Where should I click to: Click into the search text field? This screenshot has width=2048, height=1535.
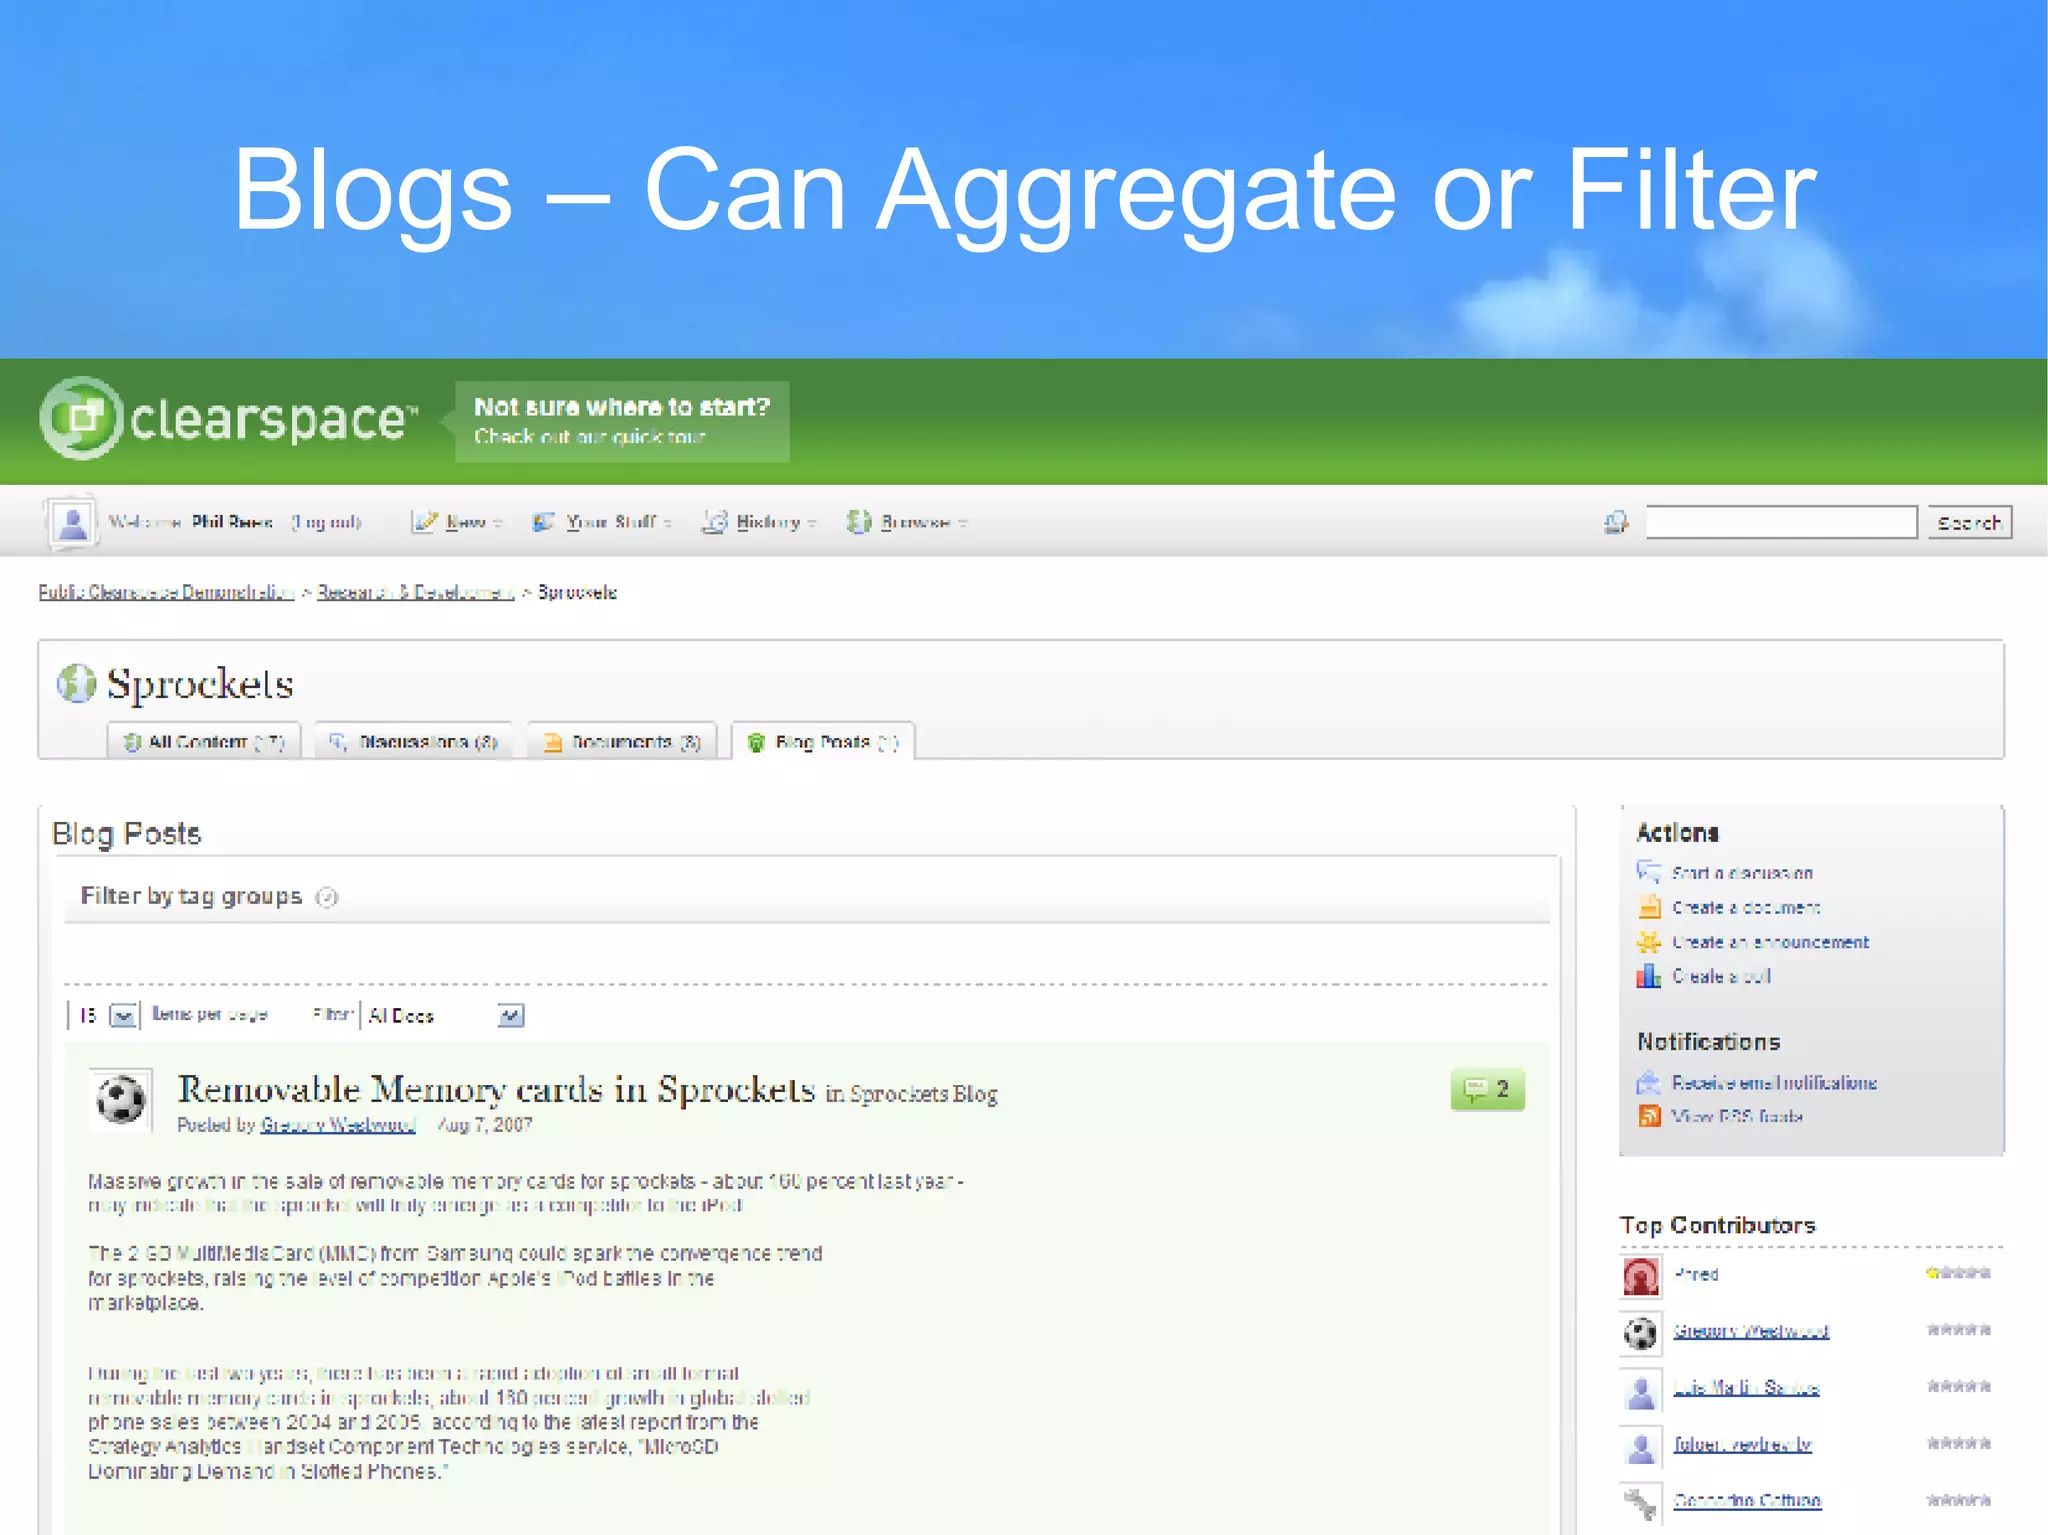(x=1780, y=522)
